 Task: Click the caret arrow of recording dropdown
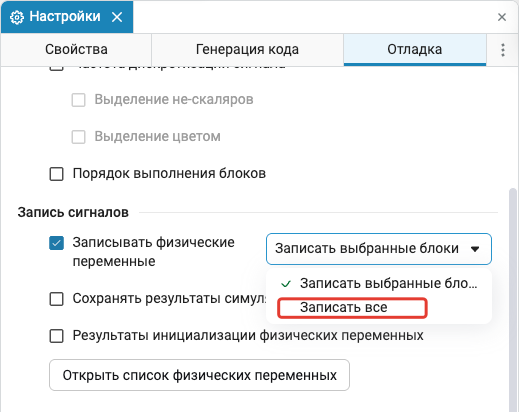click(x=475, y=249)
